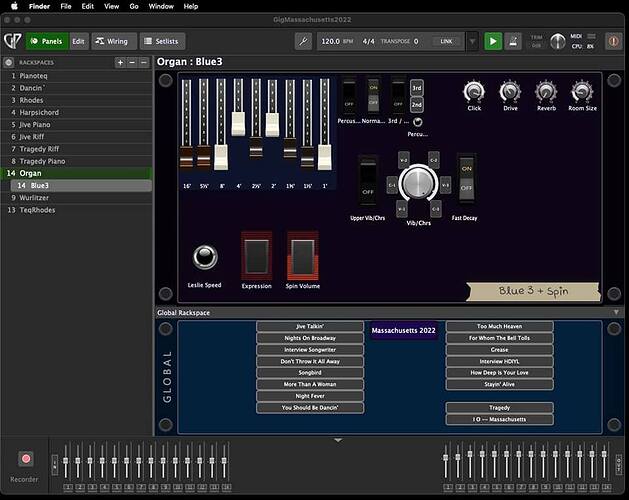Click the Drive knob
629x500 pixels.
510,91
